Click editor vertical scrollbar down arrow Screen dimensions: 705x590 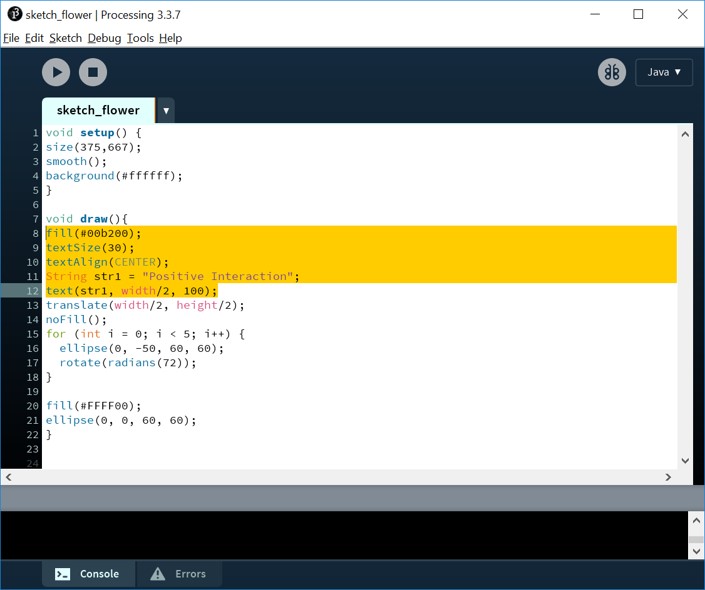[685, 460]
